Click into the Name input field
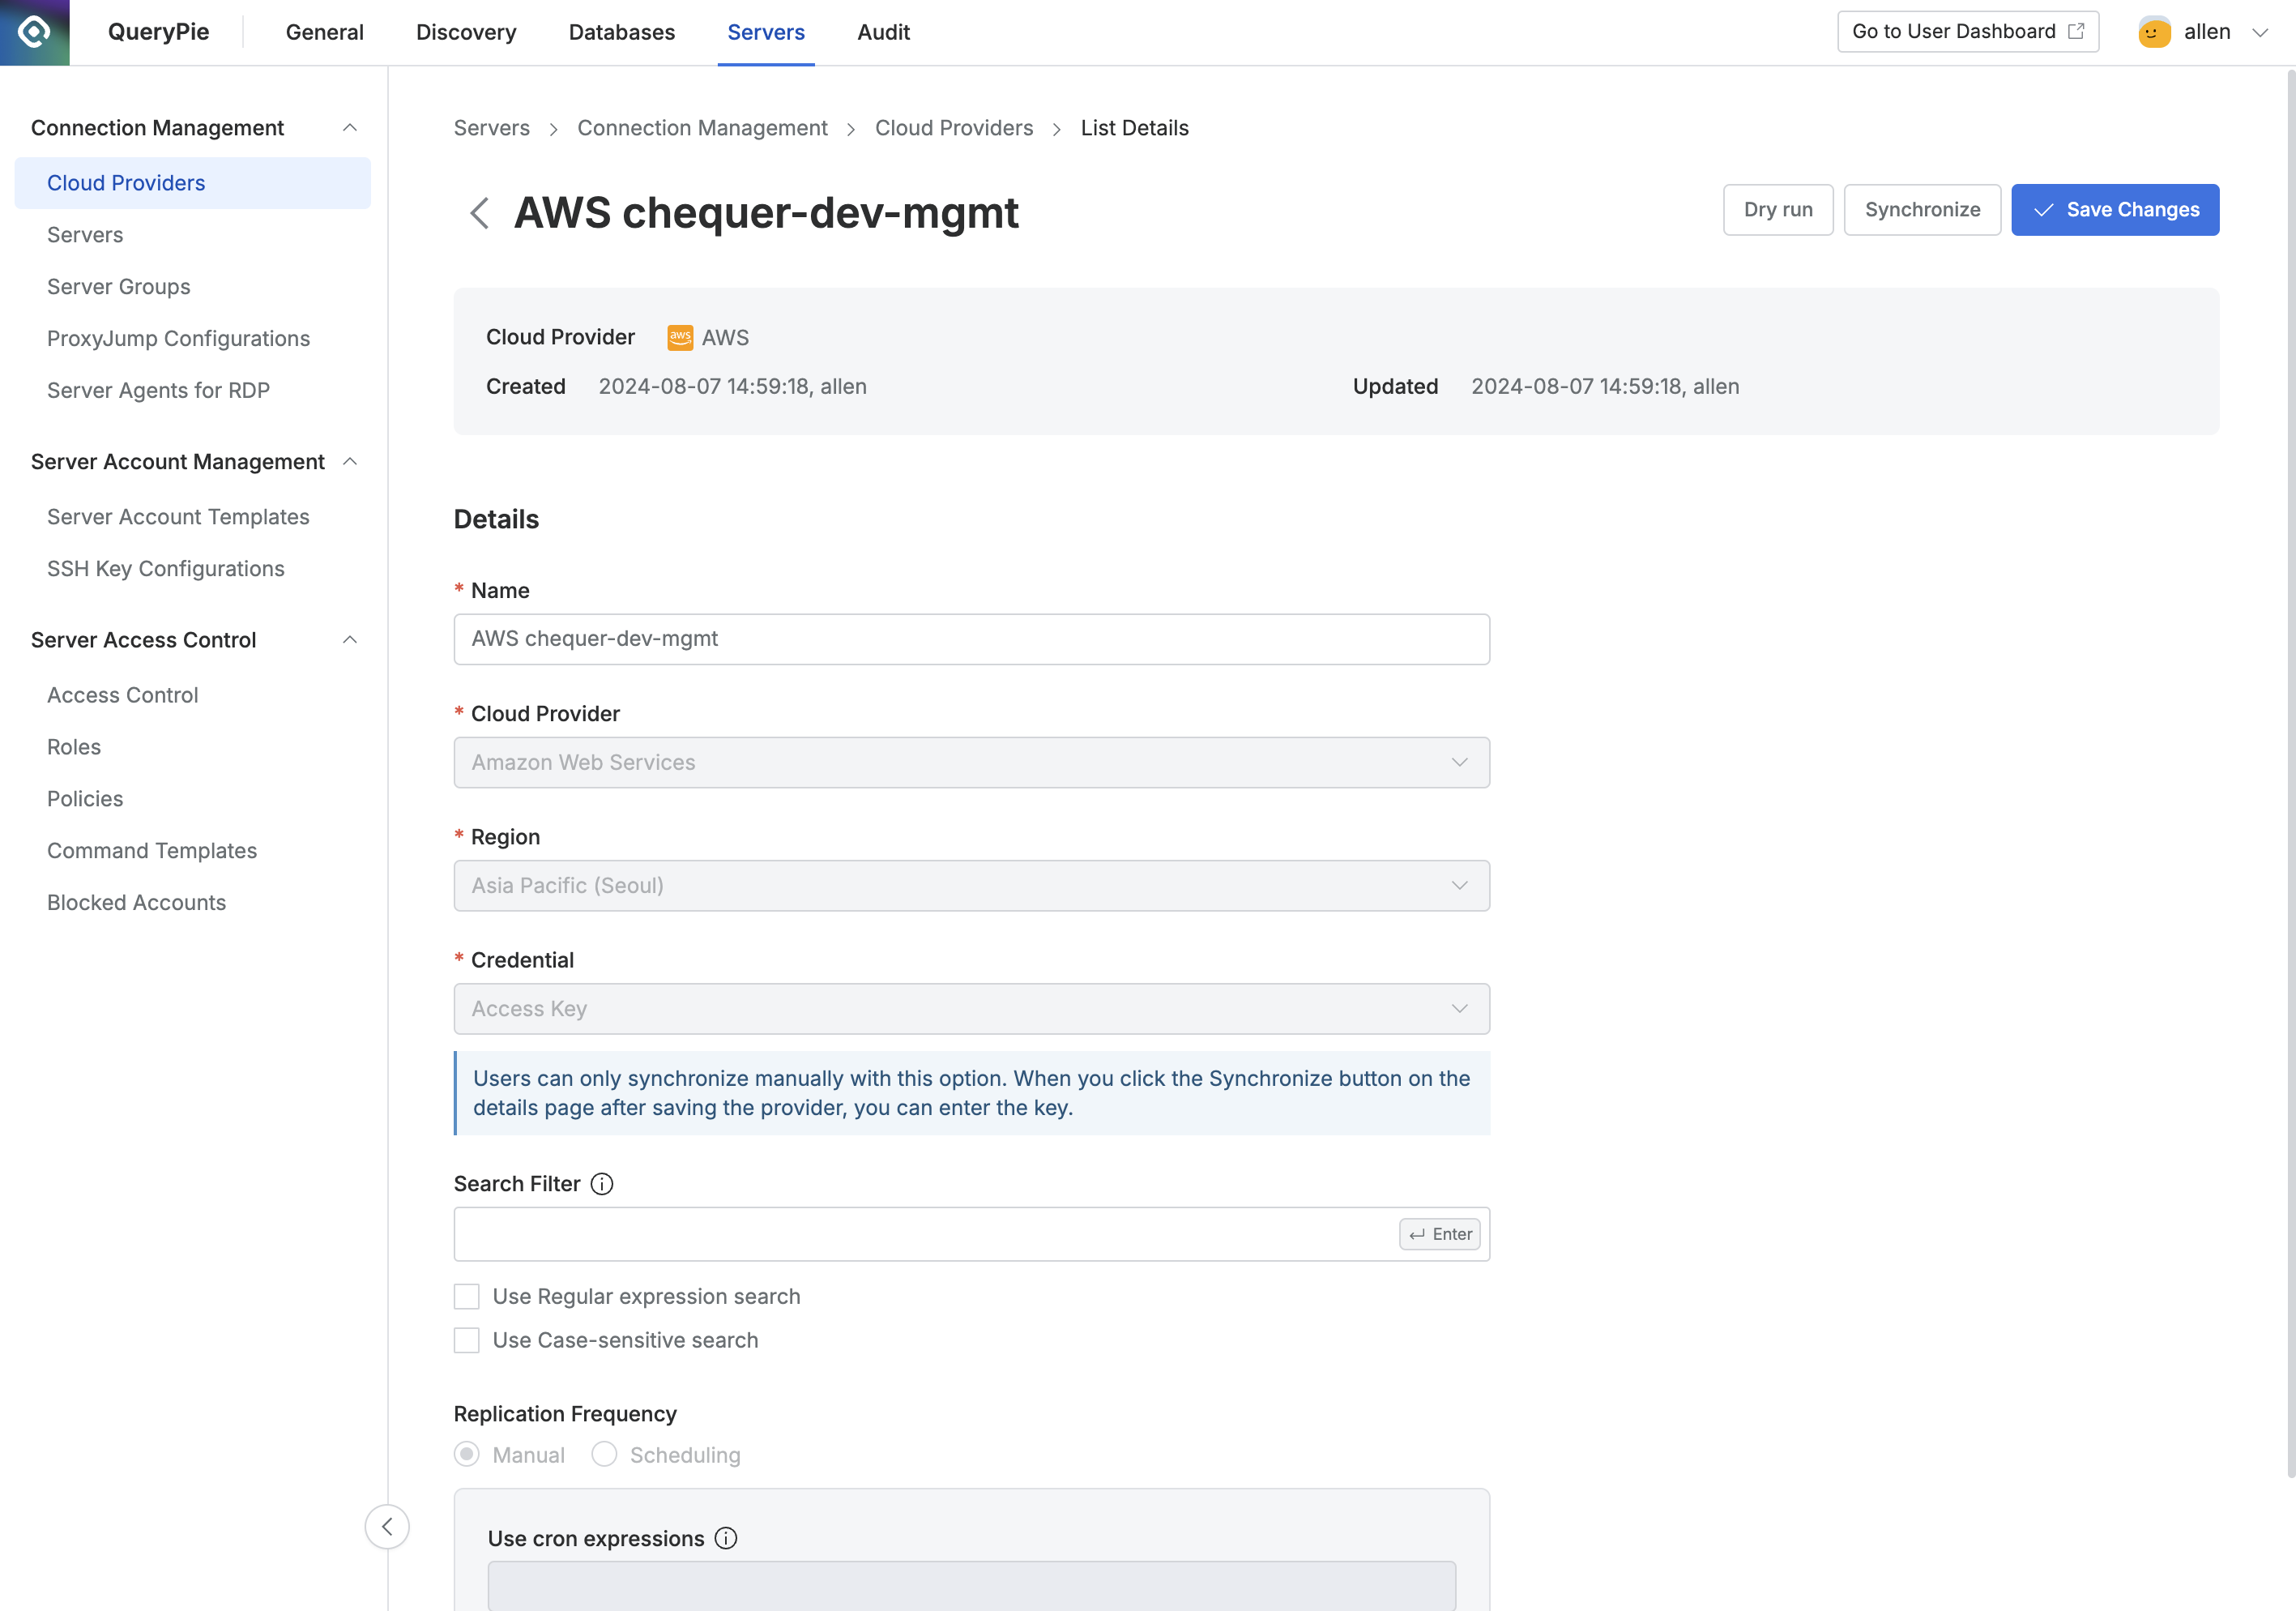Viewport: 2296px width, 1611px height. [x=971, y=639]
